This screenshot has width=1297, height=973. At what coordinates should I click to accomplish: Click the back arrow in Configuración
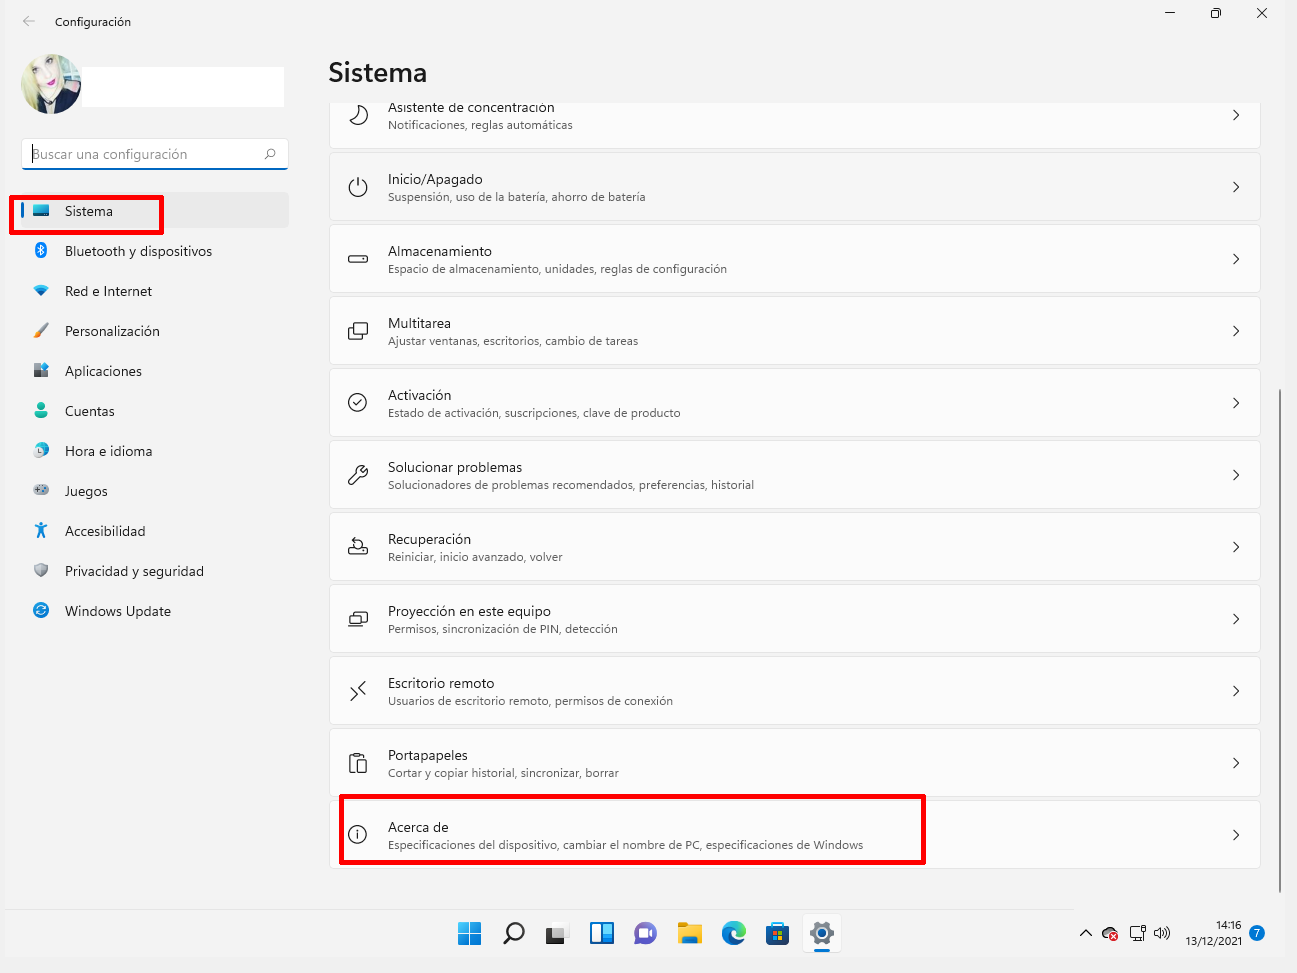point(28,21)
